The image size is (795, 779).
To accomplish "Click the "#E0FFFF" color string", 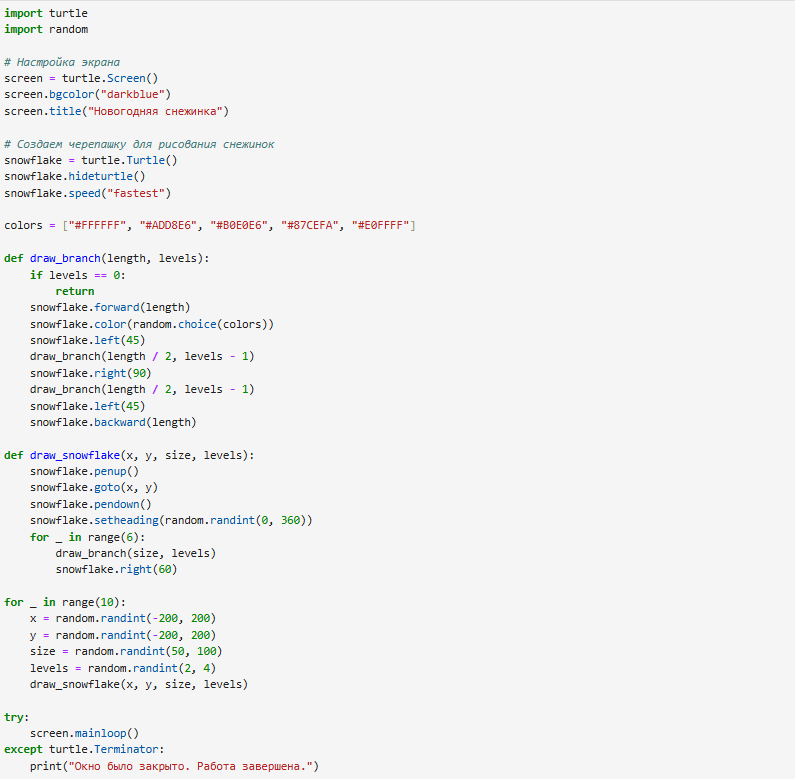I will pyautogui.click(x=381, y=226).
